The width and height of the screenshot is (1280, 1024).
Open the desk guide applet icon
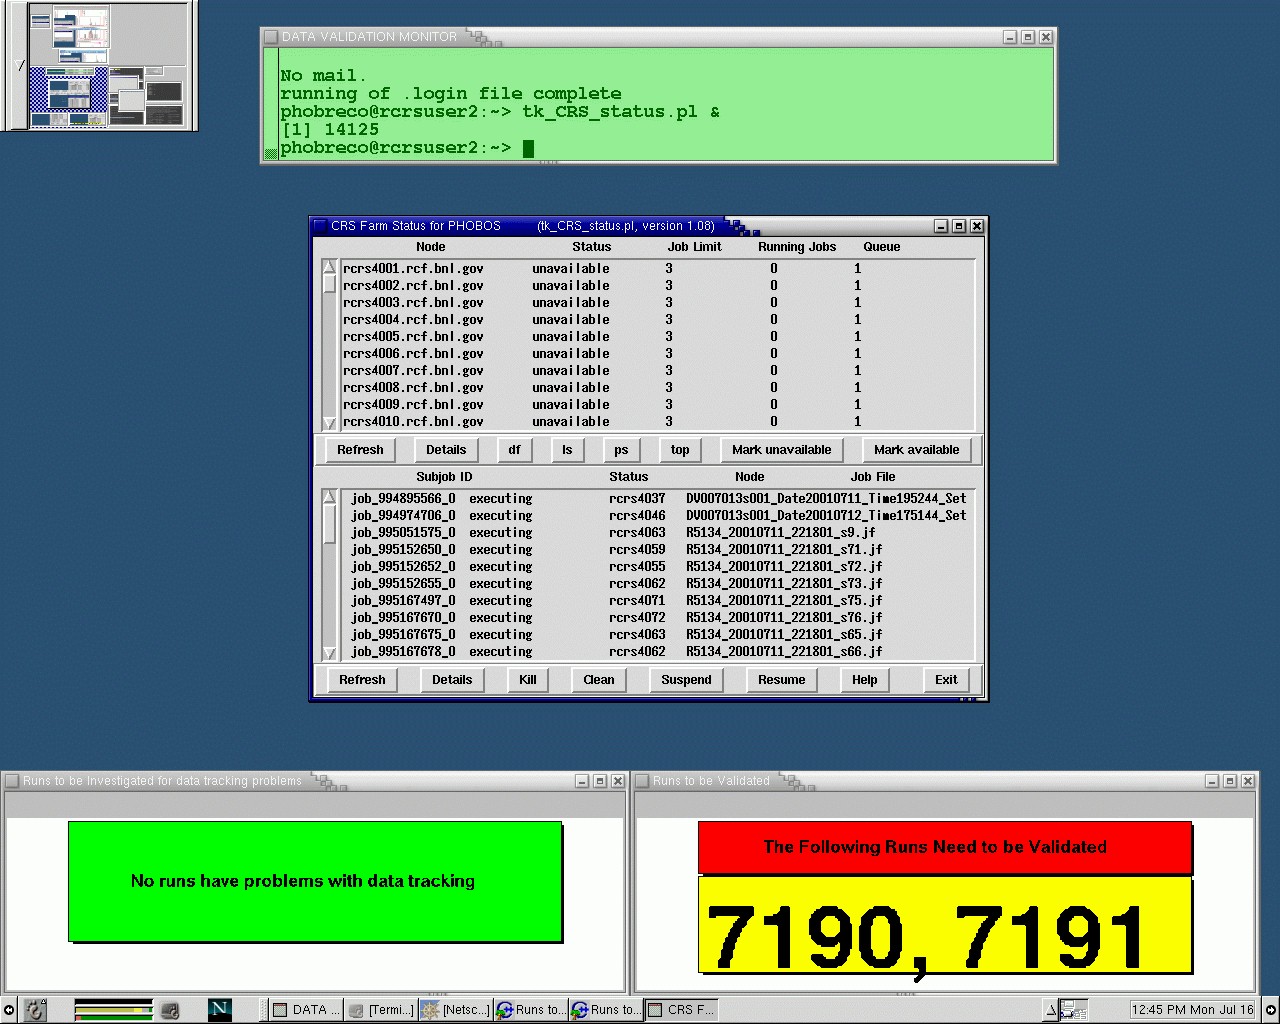coord(1073,1011)
